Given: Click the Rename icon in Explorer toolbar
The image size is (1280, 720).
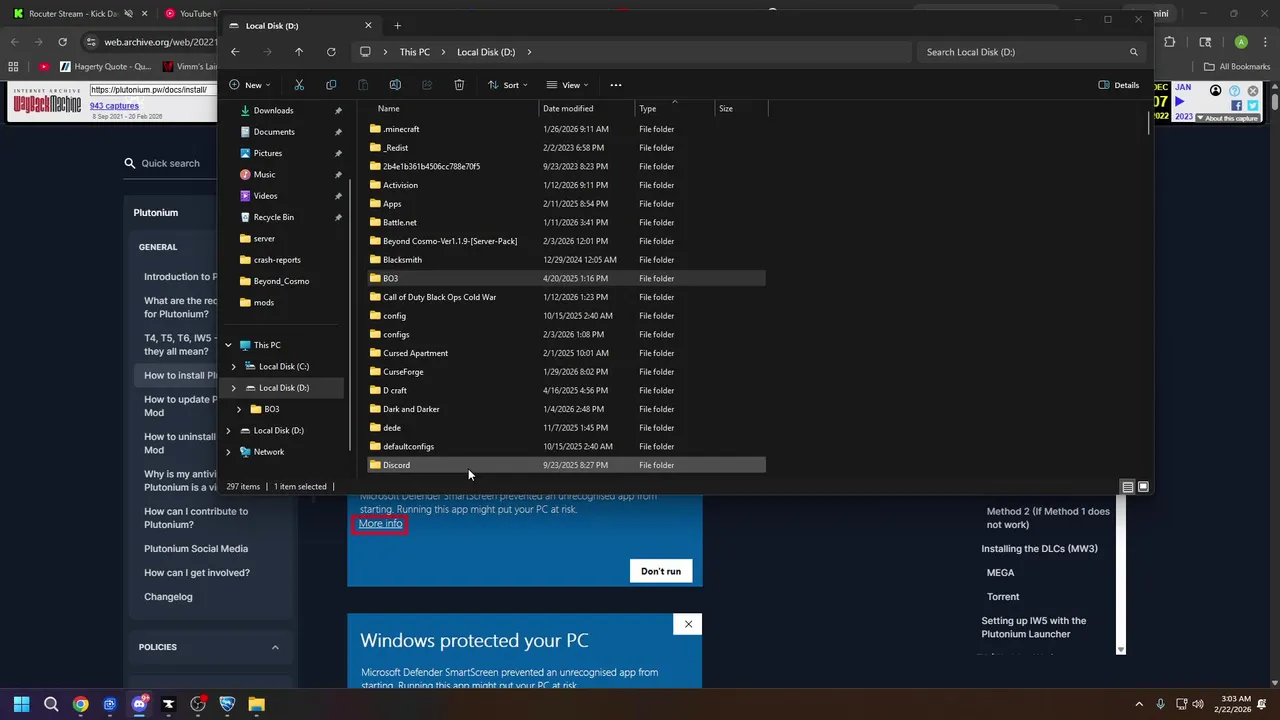Looking at the screenshot, I should tap(395, 85).
